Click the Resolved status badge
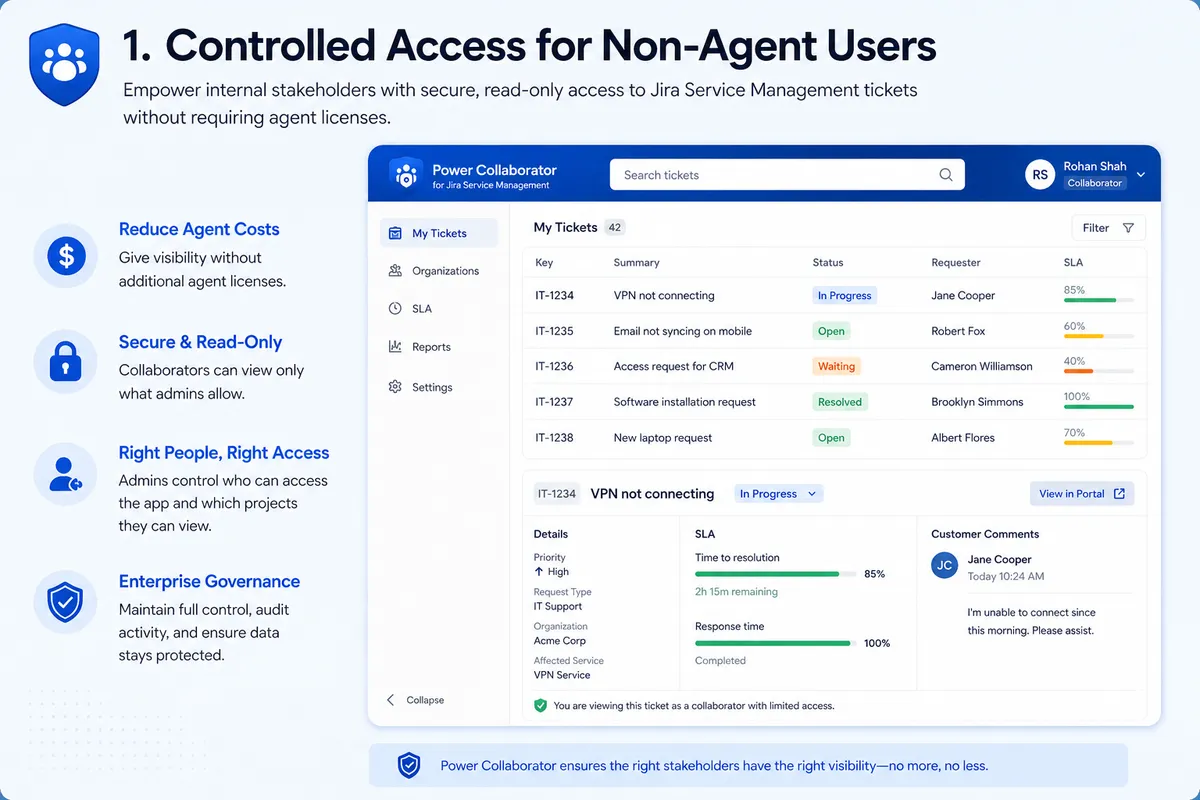The height and width of the screenshot is (800, 1200). (839, 402)
